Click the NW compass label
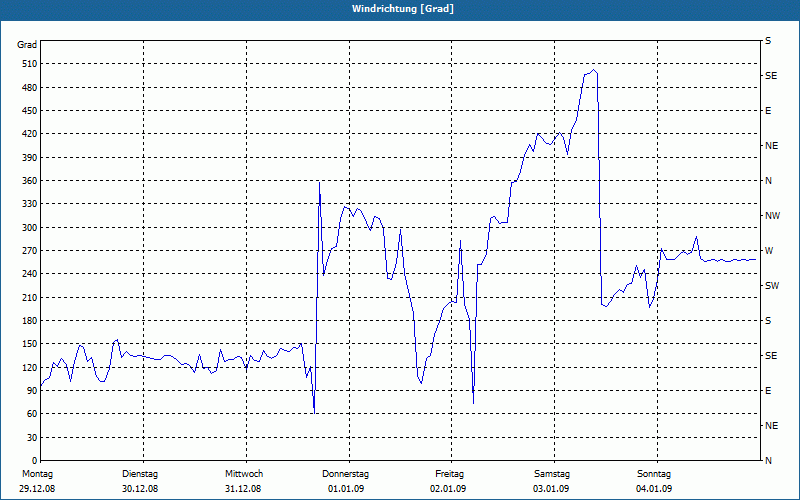The height and width of the screenshot is (500, 800). click(x=772, y=216)
